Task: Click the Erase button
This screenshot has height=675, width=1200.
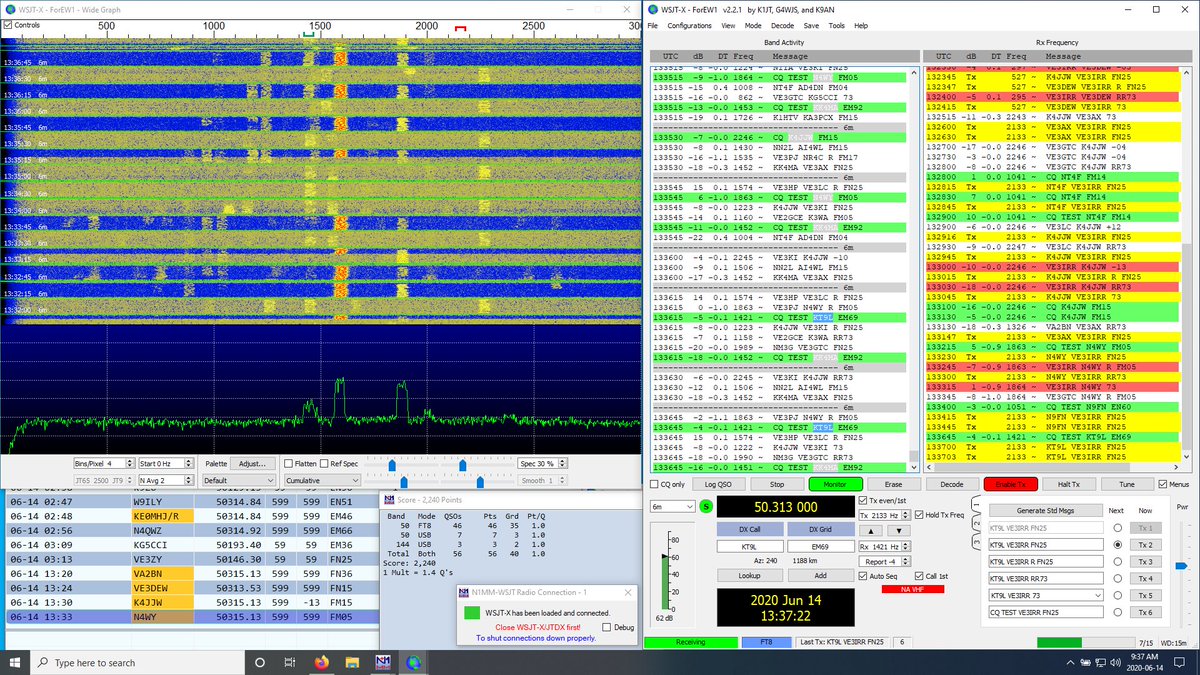Action: click(892, 484)
